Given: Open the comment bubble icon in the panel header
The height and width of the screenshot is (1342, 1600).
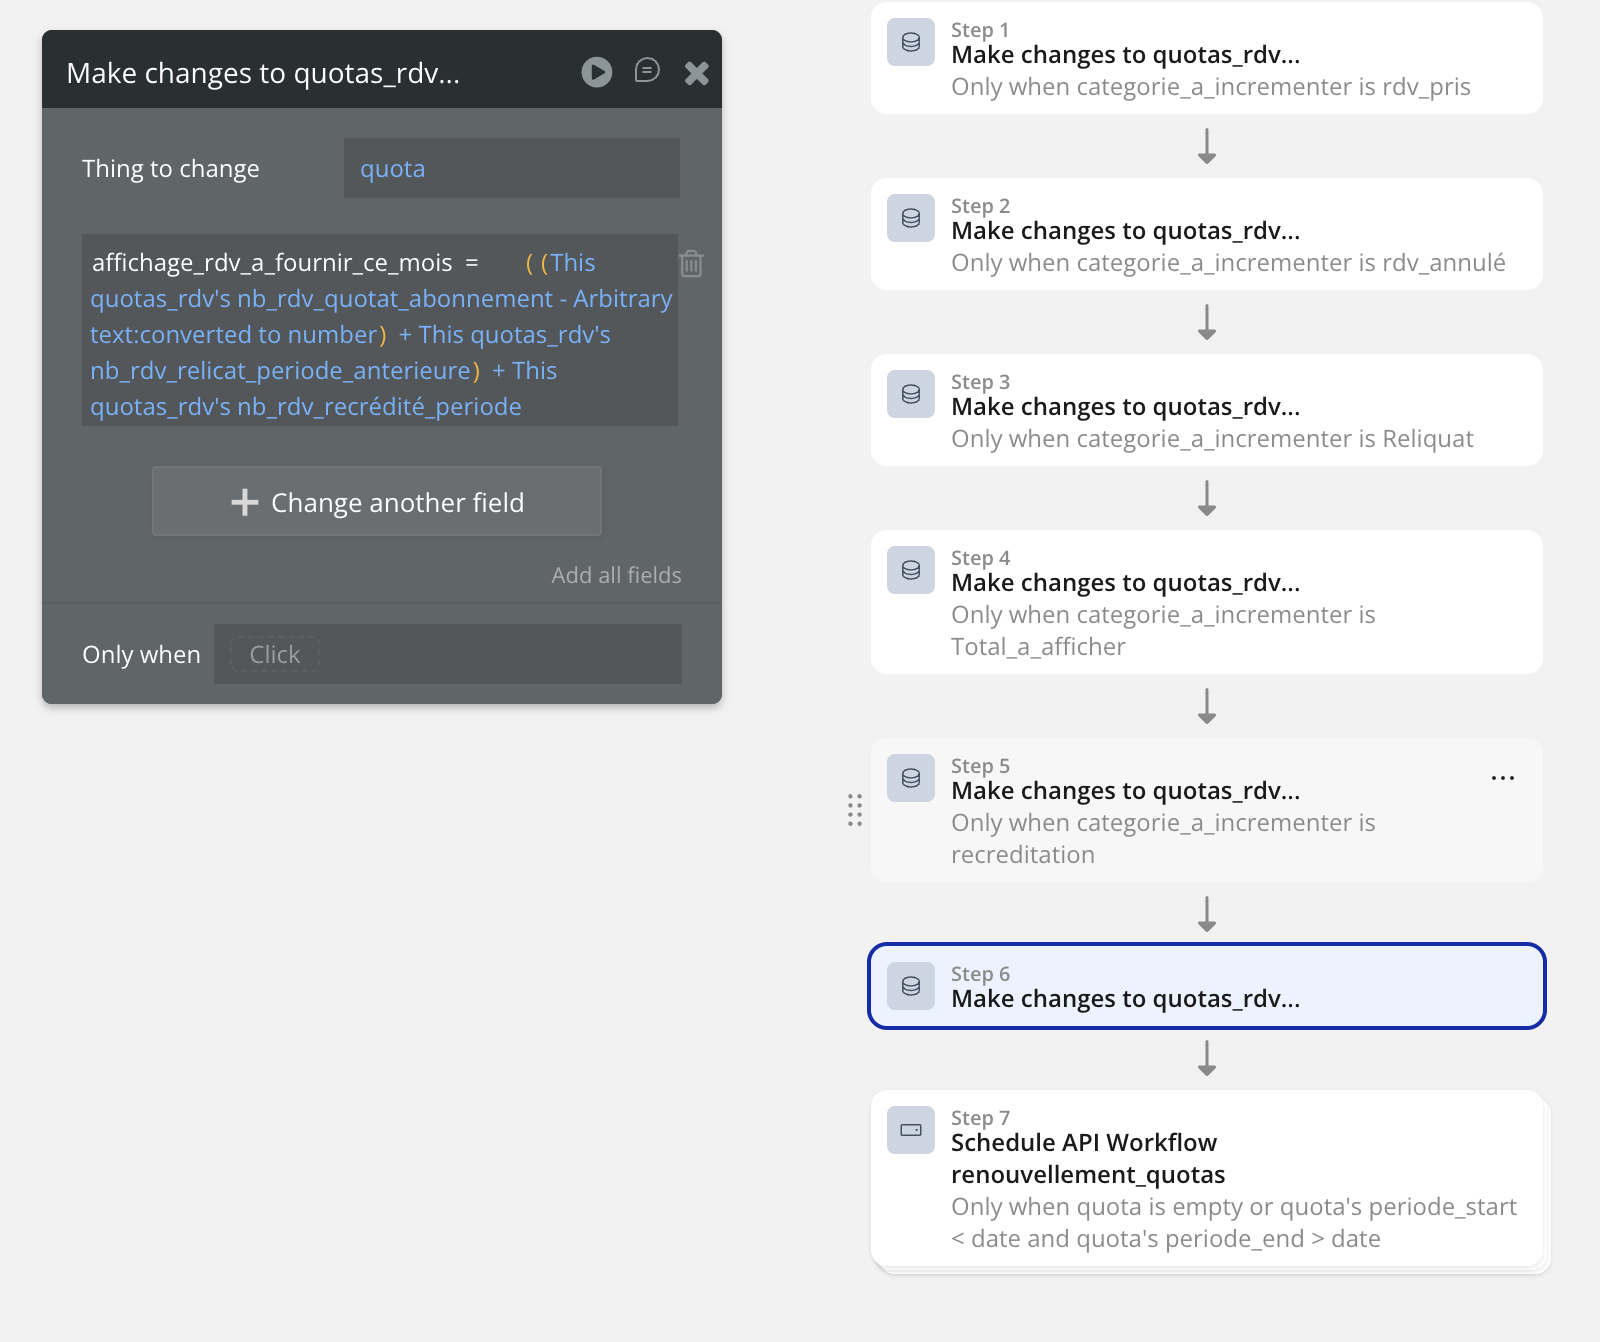Looking at the screenshot, I should tap(647, 71).
